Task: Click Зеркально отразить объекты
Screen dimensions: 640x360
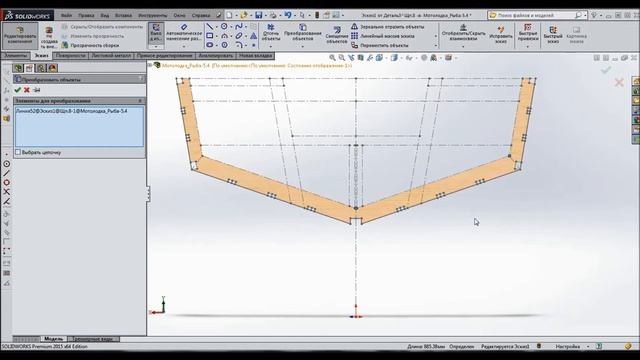Action: tap(388, 27)
